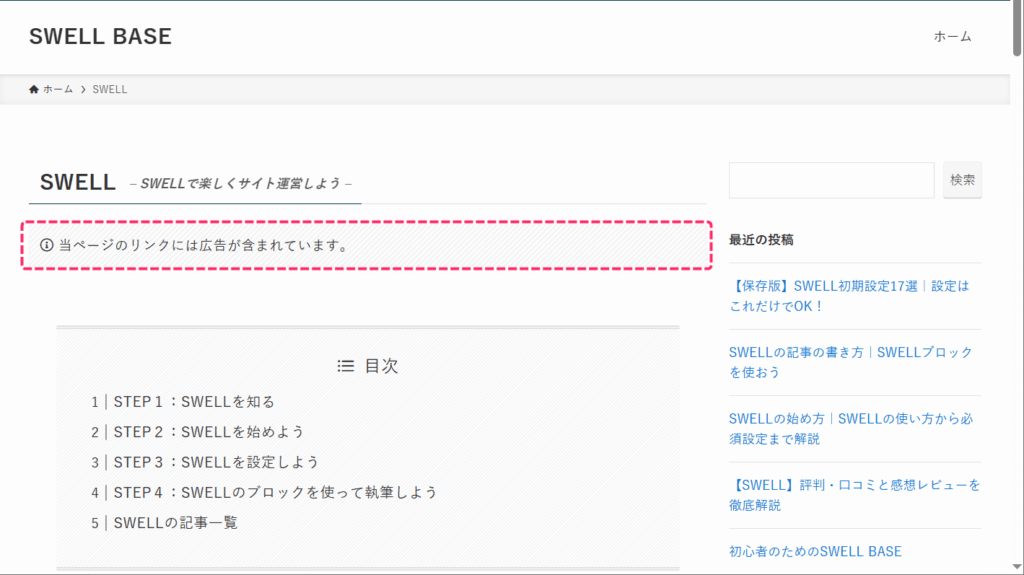Screen dimensions: 1024x575
Task: Click the SWELL breadcrumb text
Action: (x=110, y=90)
